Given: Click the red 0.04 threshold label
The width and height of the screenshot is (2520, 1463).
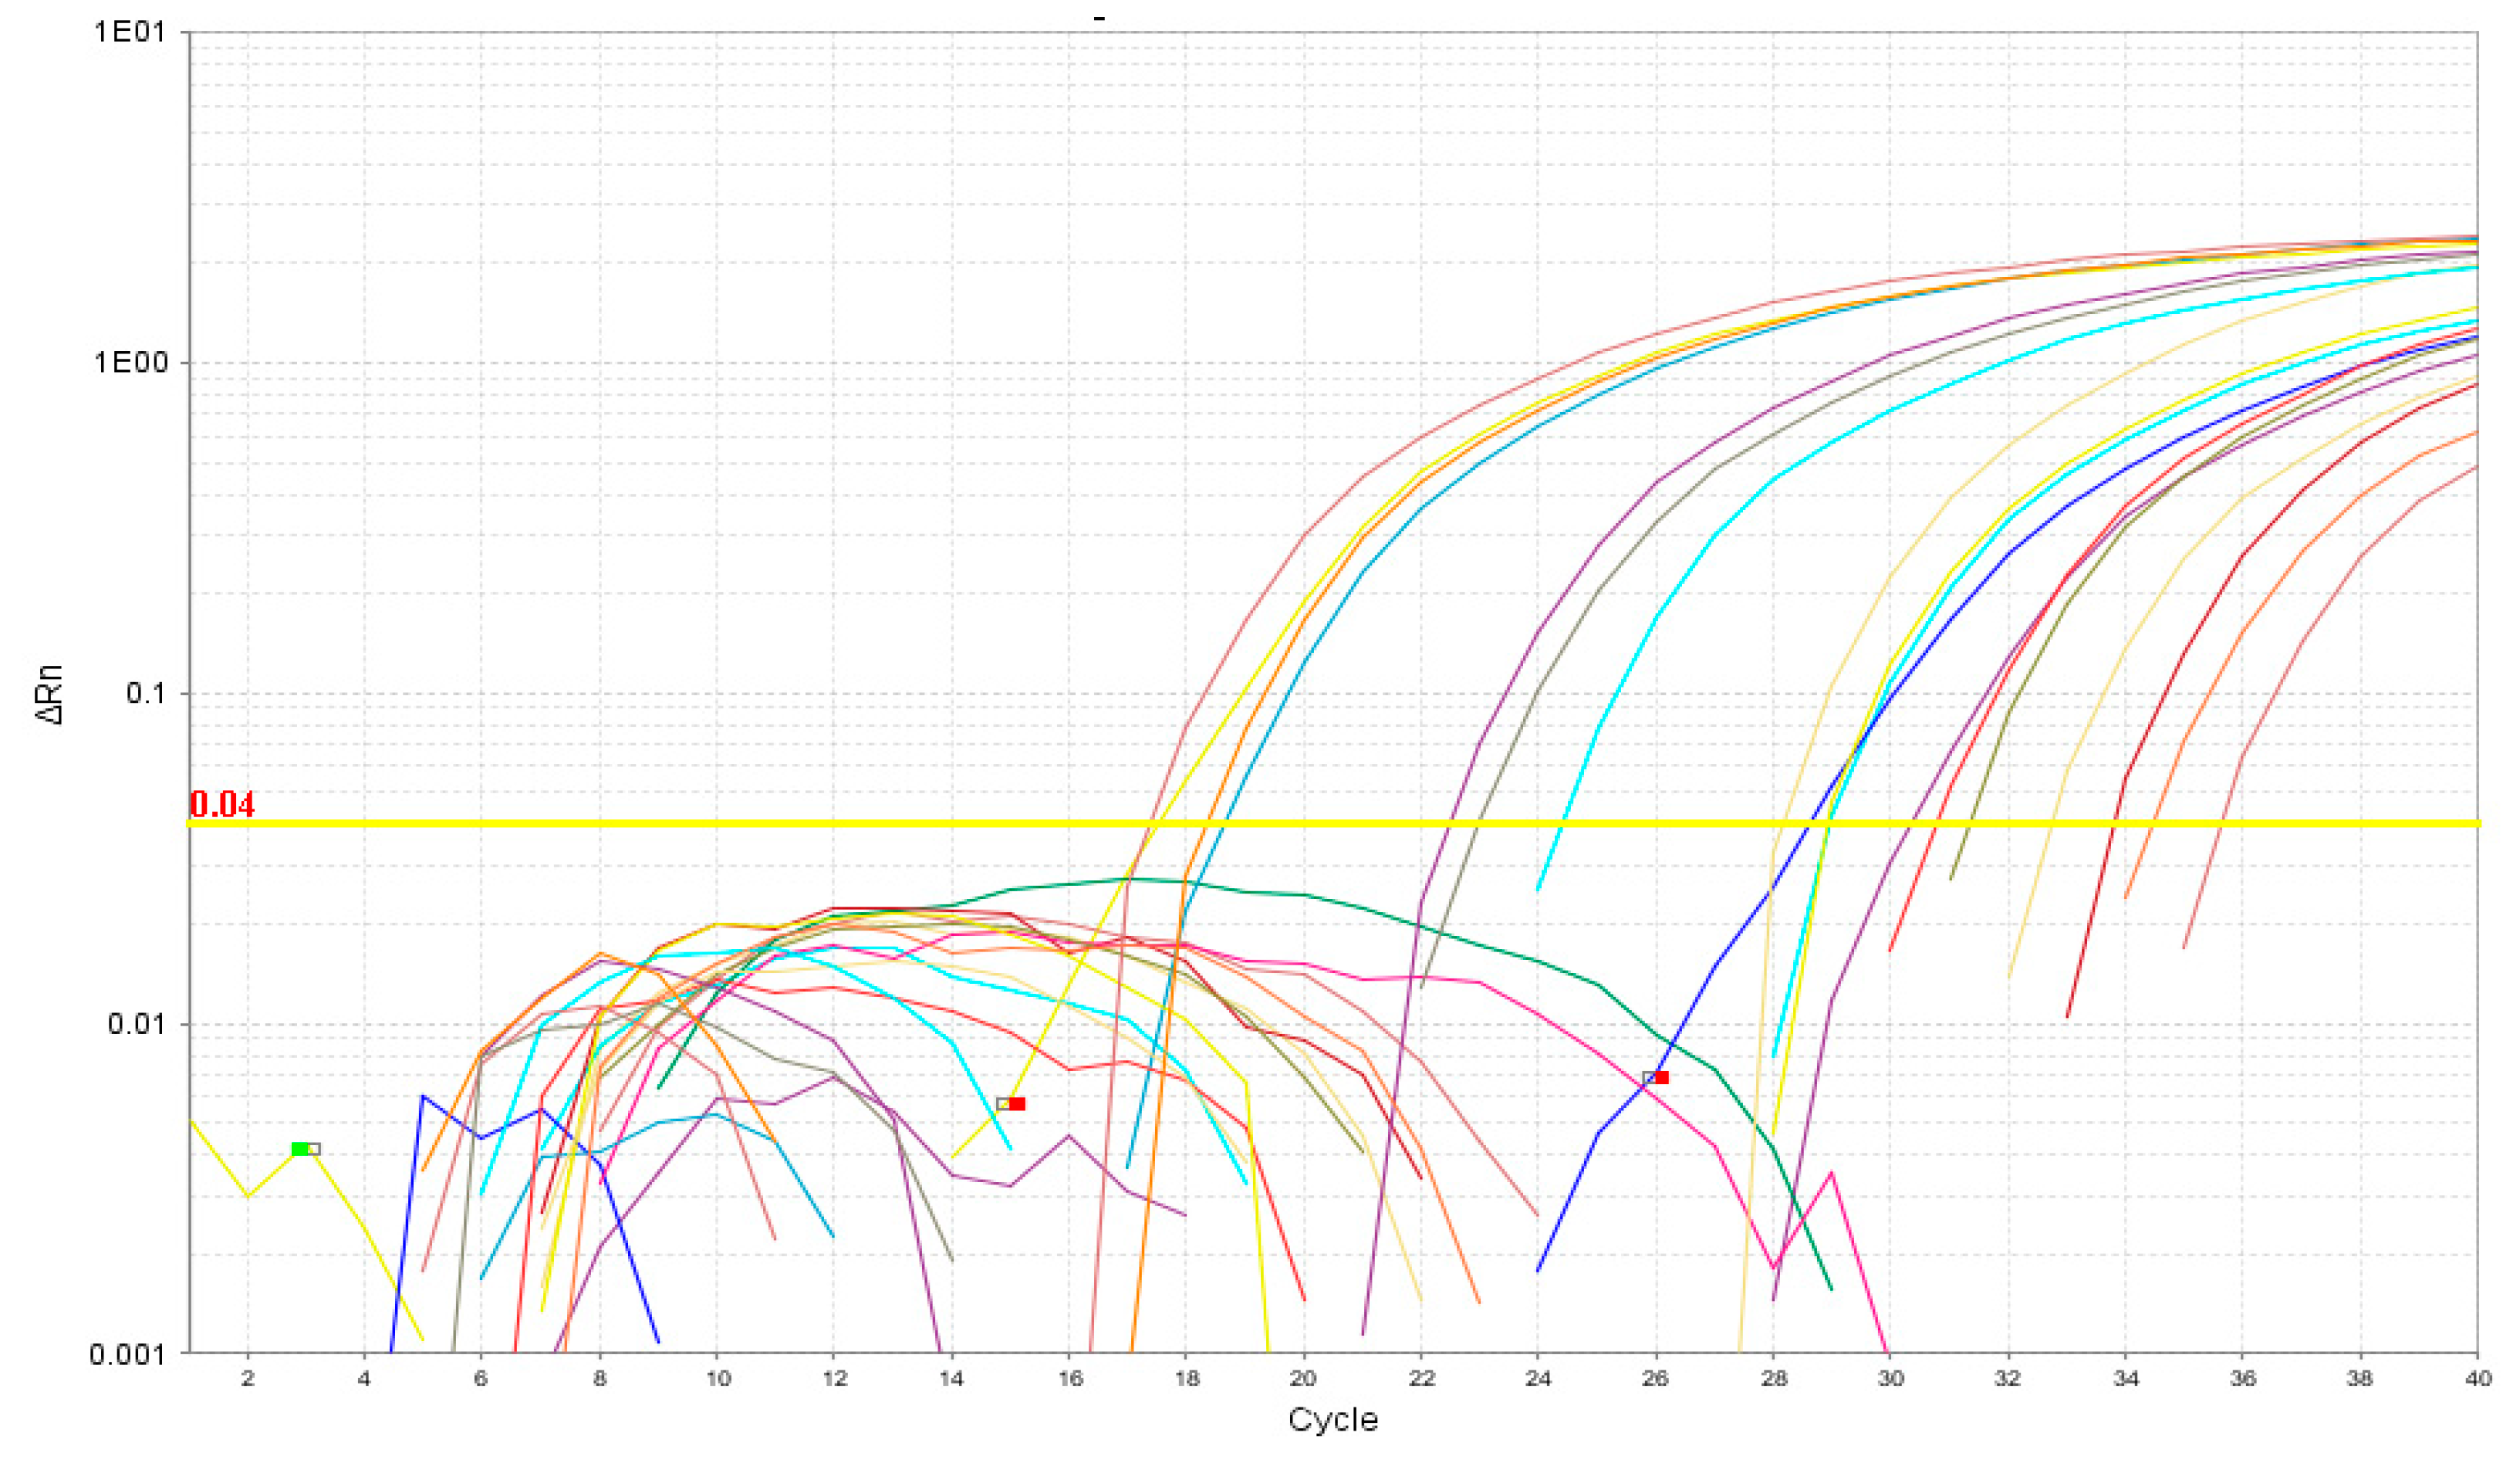Looking at the screenshot, I should click(x=222, y=805).
